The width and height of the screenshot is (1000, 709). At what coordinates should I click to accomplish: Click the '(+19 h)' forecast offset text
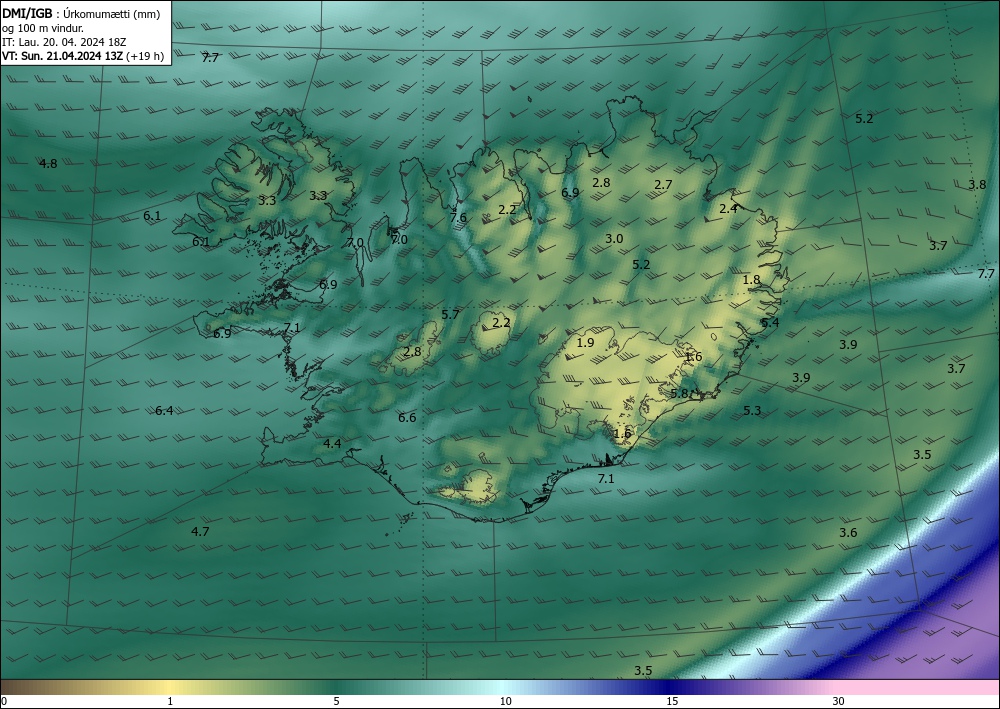145,56
